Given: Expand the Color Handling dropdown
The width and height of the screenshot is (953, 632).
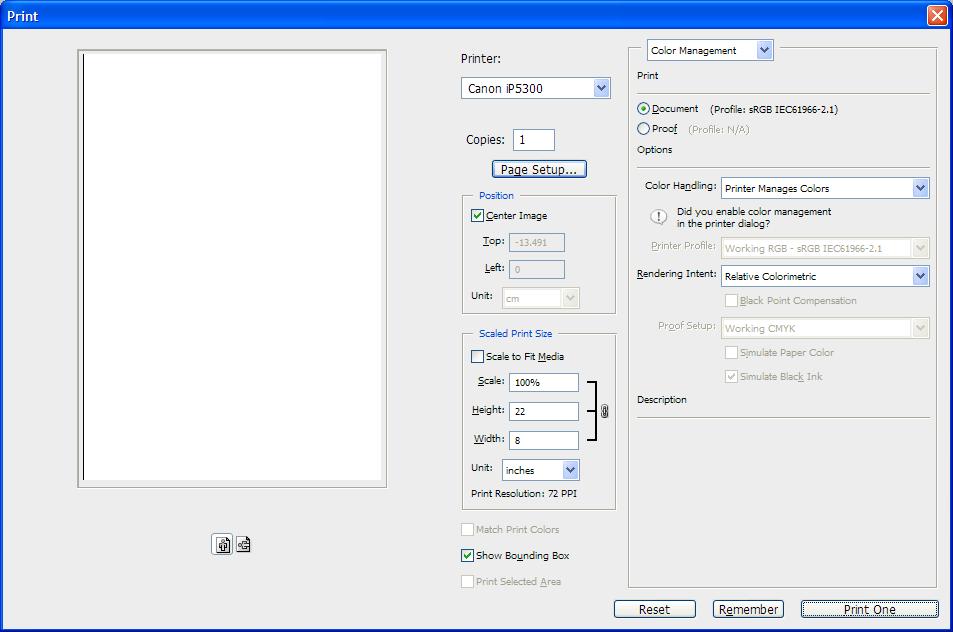Looking at the screenshot, I should pyautogui.click(x=825, y=188).
